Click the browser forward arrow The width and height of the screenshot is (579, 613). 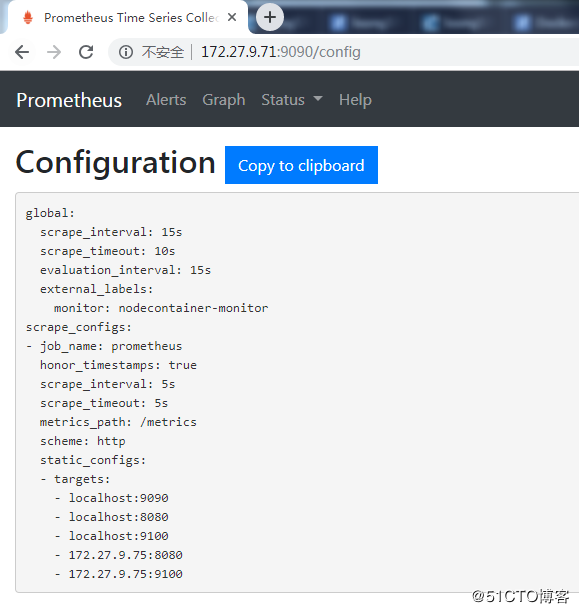[x=54, y=52]
